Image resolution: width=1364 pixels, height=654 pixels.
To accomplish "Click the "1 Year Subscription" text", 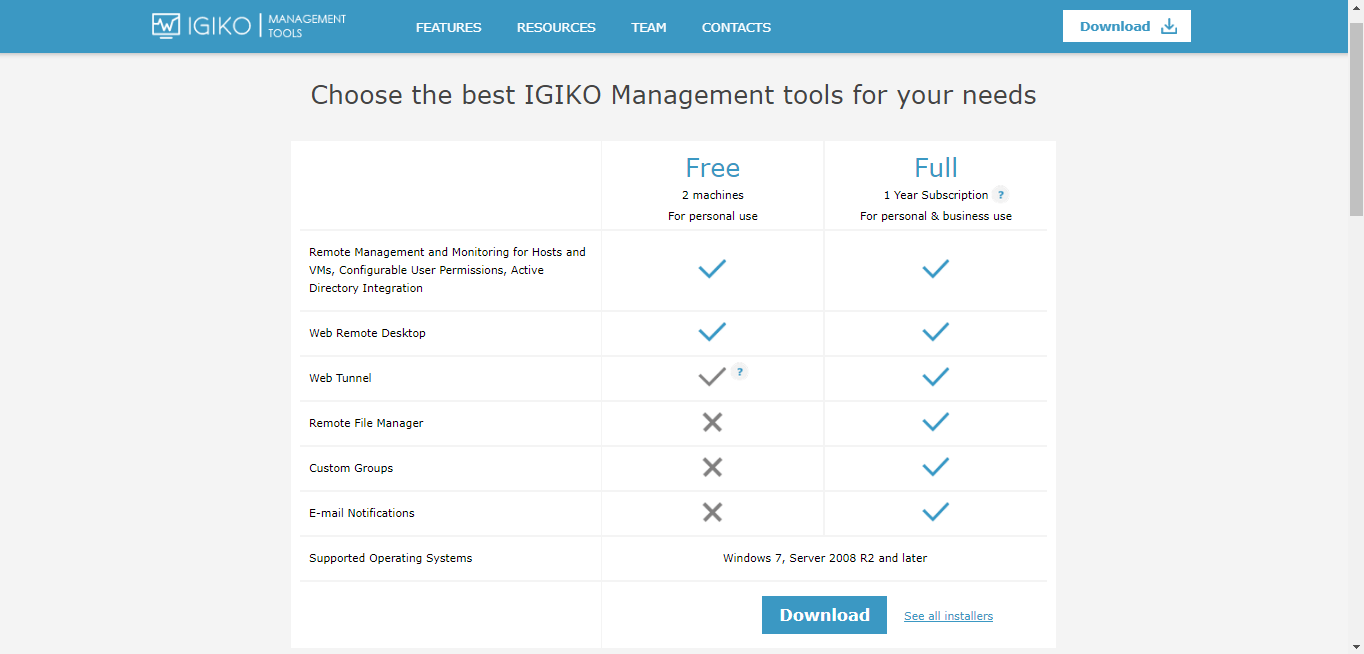I will click(936, 195).
